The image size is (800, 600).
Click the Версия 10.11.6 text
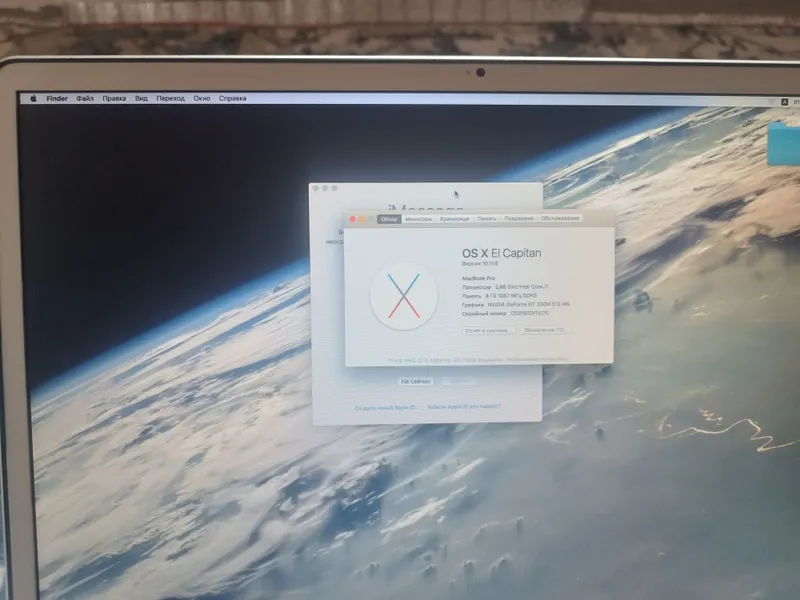coord(480,264)
